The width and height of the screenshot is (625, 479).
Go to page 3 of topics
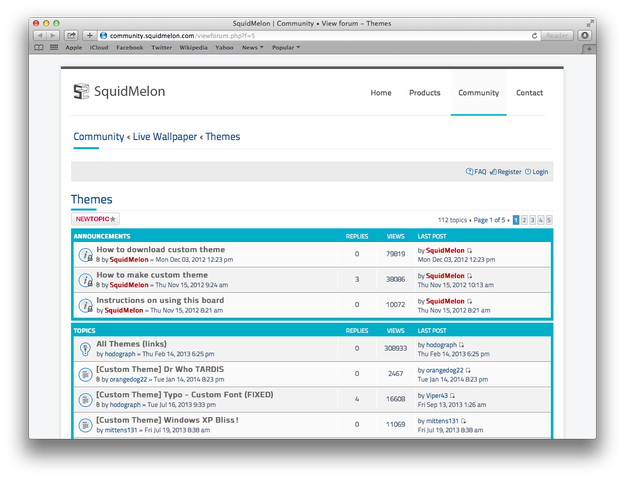(532, 220)
